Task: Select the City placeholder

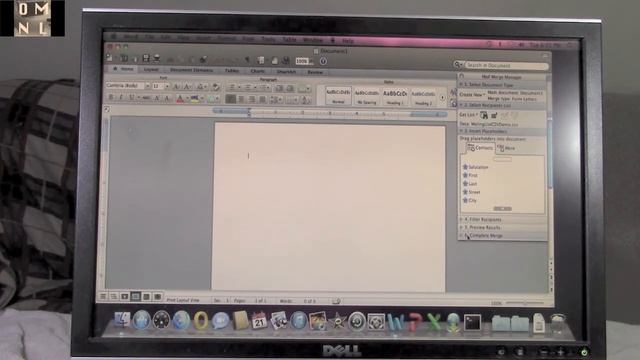Action: pyautogui.click(x=469, y=200)
